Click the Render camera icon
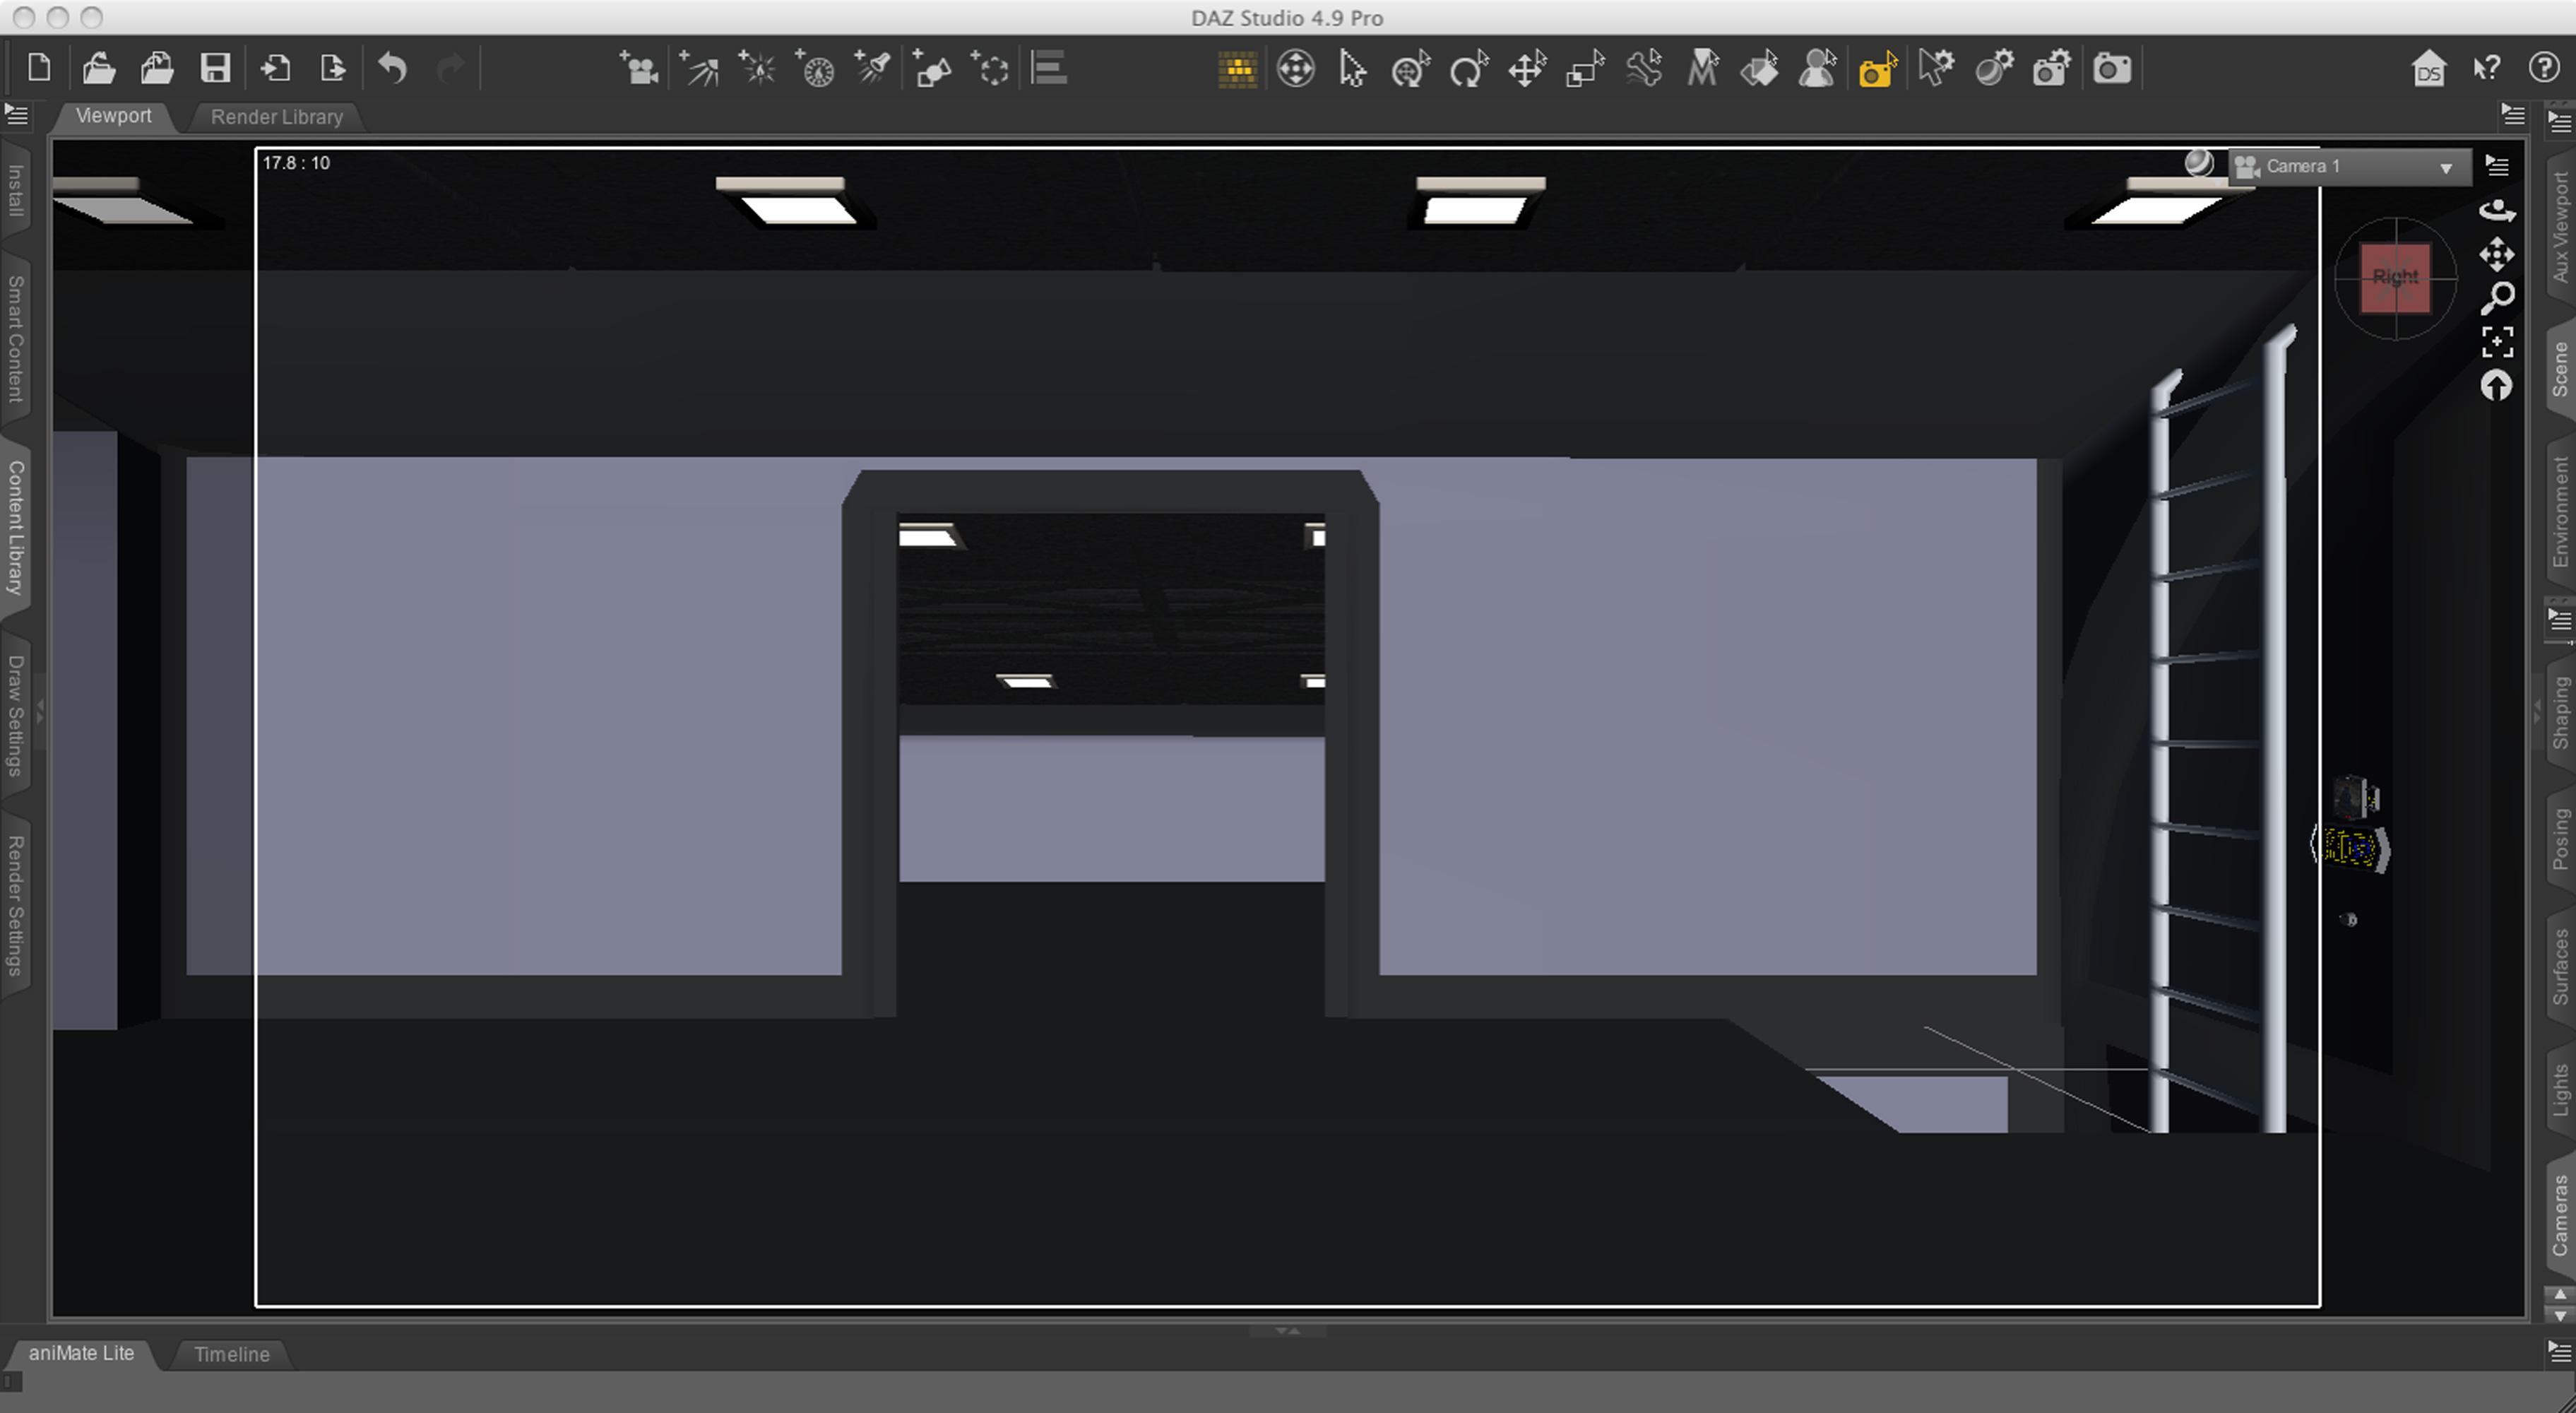Viewport: 2576px width, 1413px height. coord(2111,69)
